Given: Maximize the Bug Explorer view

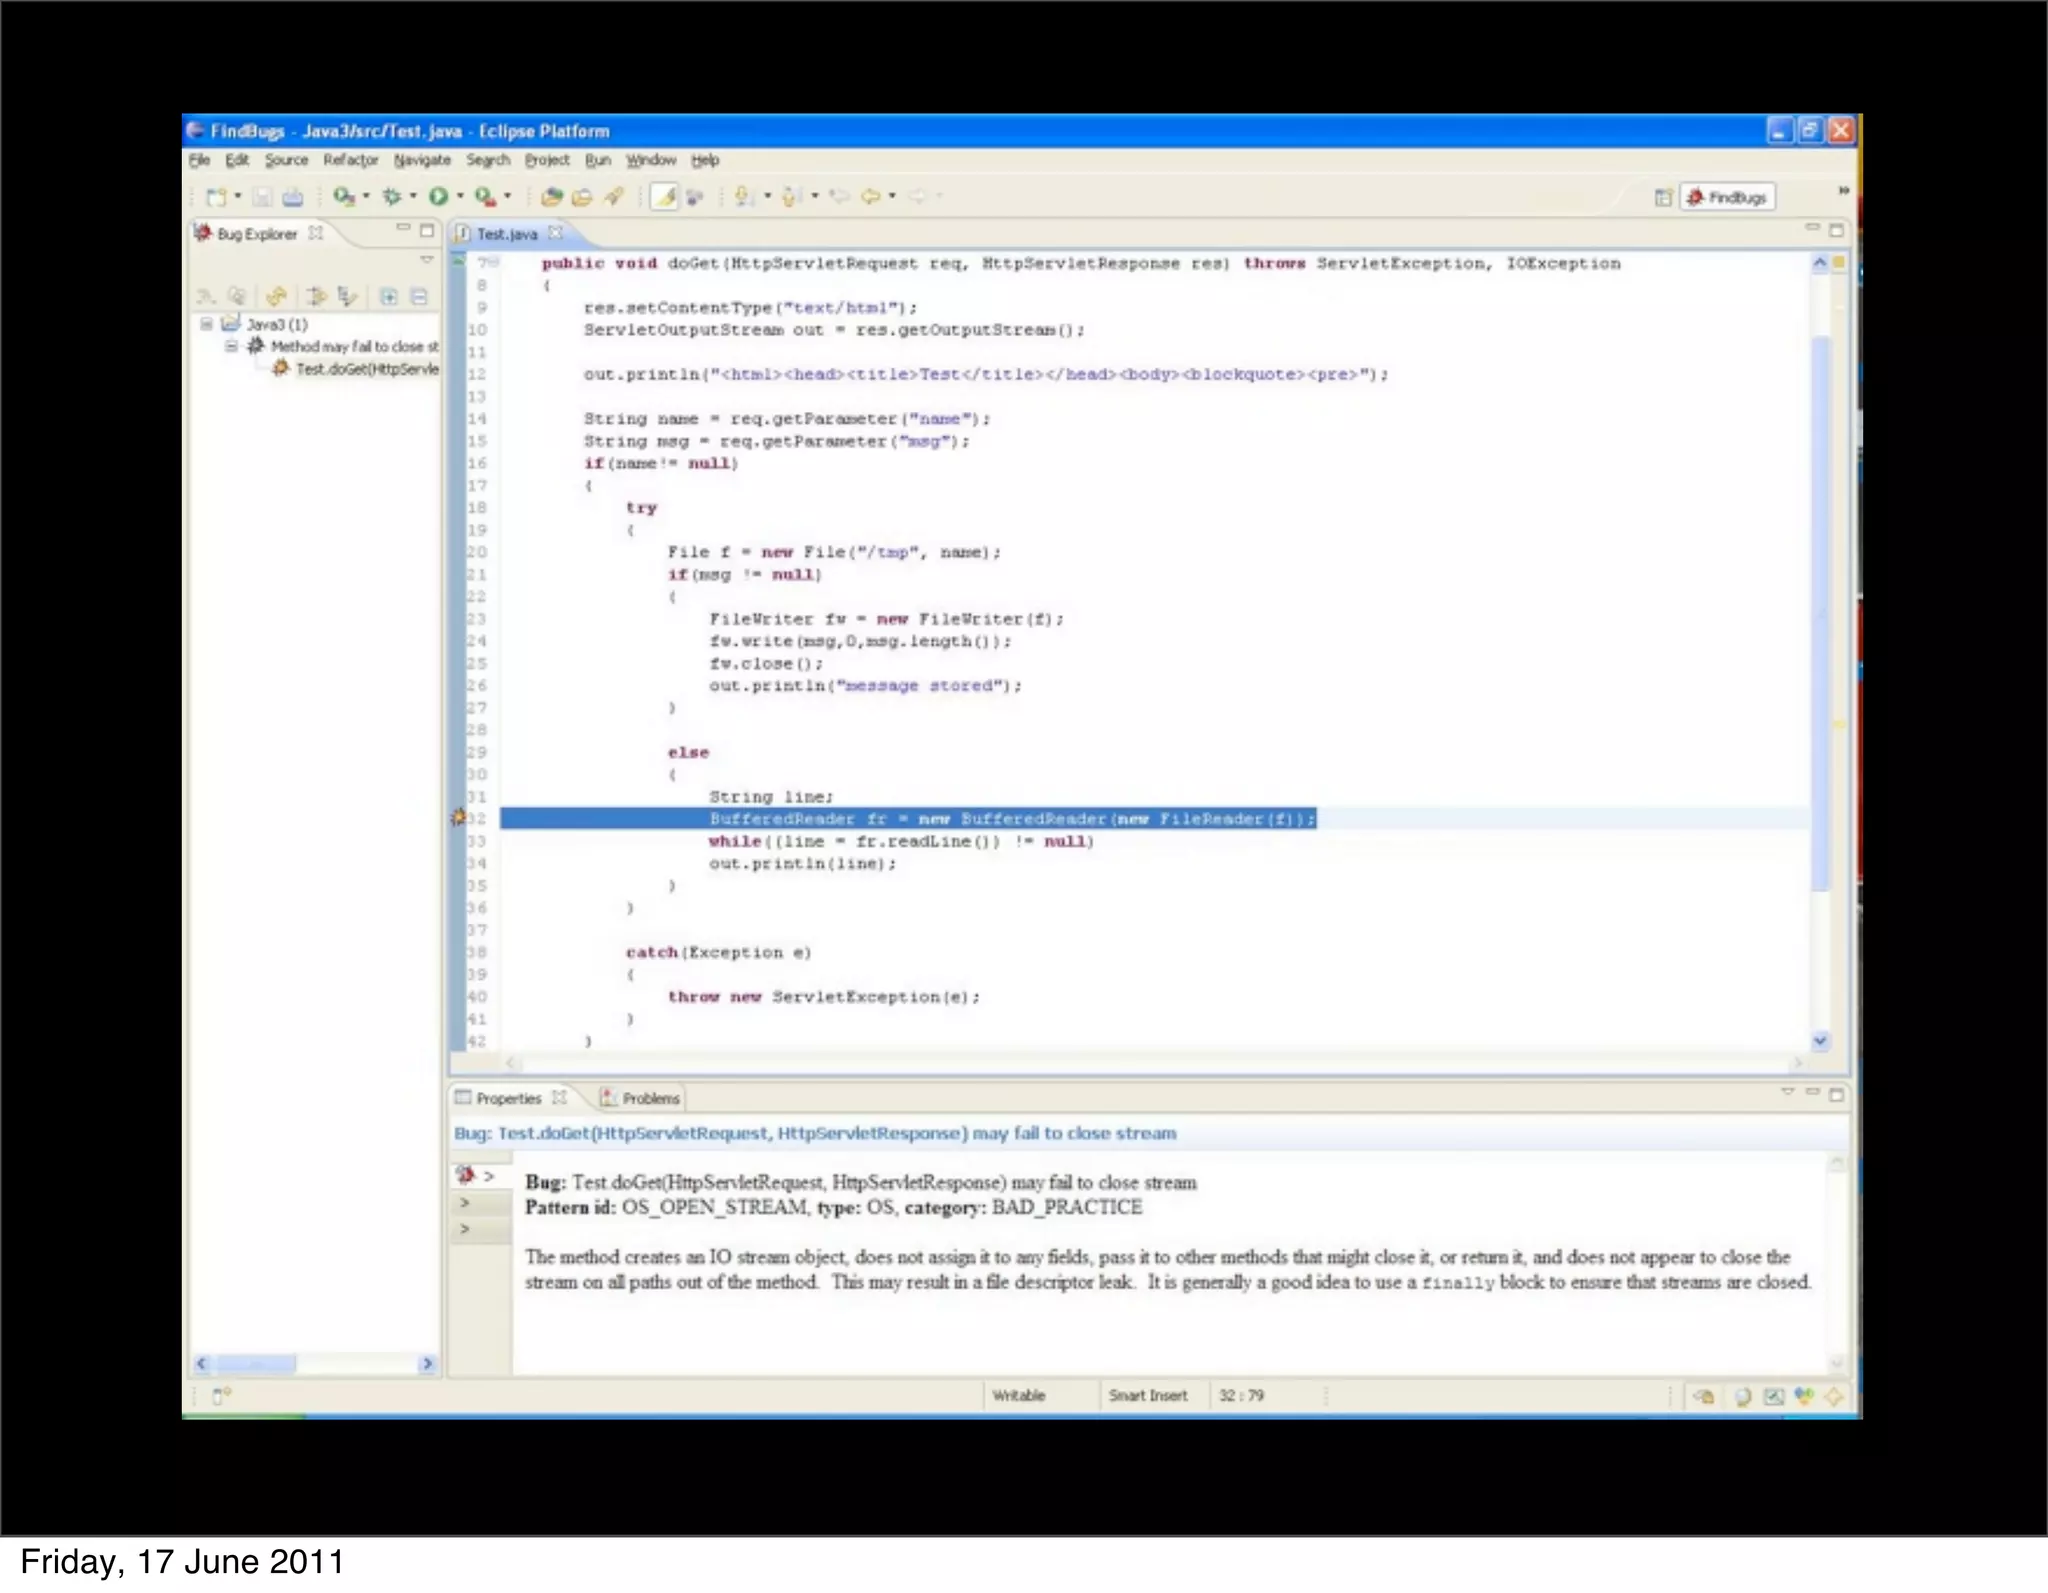Looking at the screenshot, I should point(427,231).
